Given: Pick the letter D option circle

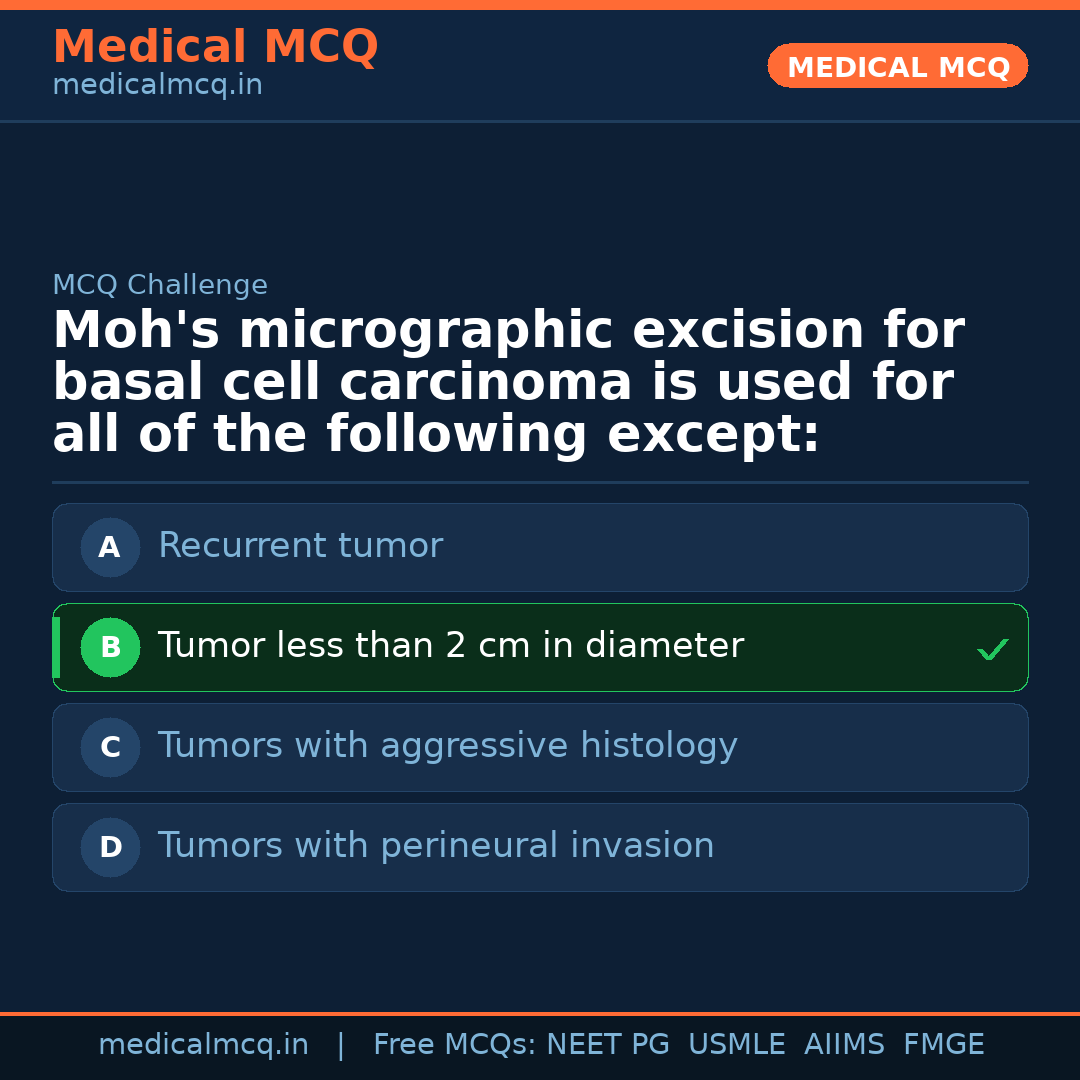Looking at the screenshot, I should (x=110, y=847).
